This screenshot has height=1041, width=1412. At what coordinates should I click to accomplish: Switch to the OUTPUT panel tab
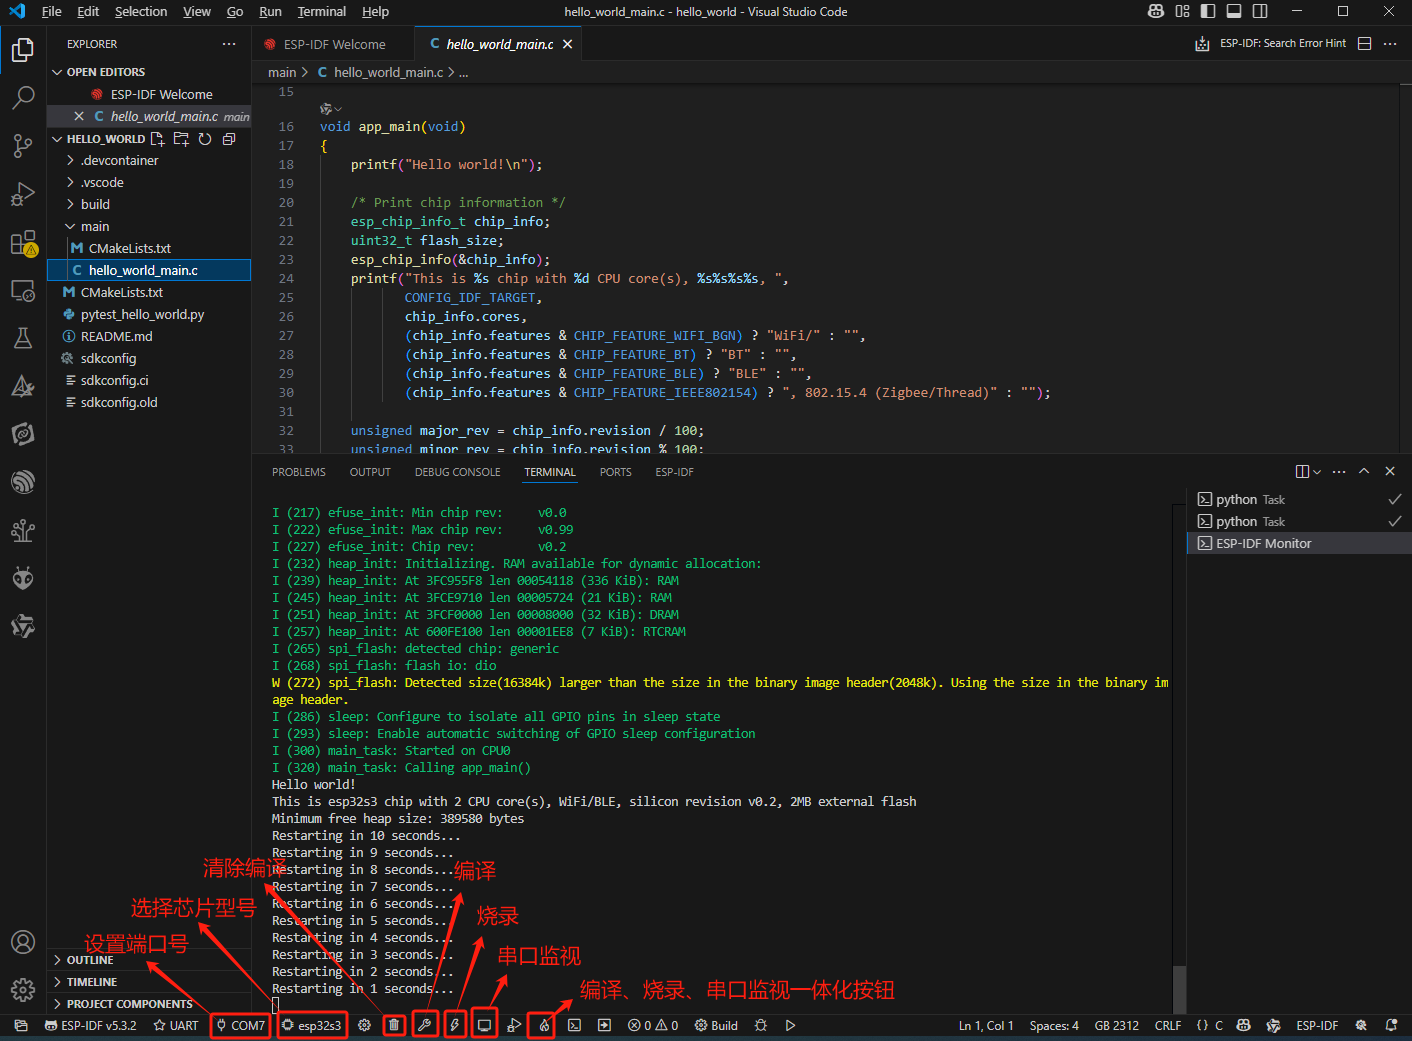(x=370, y=472)
